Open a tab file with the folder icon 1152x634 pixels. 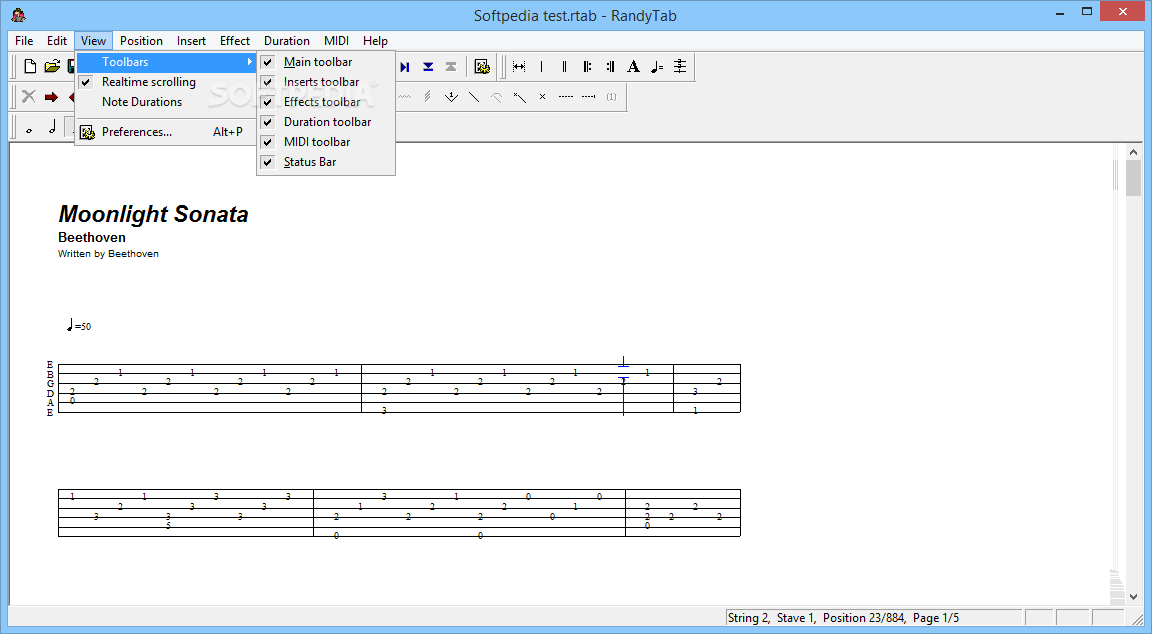(x=52, y=67)
